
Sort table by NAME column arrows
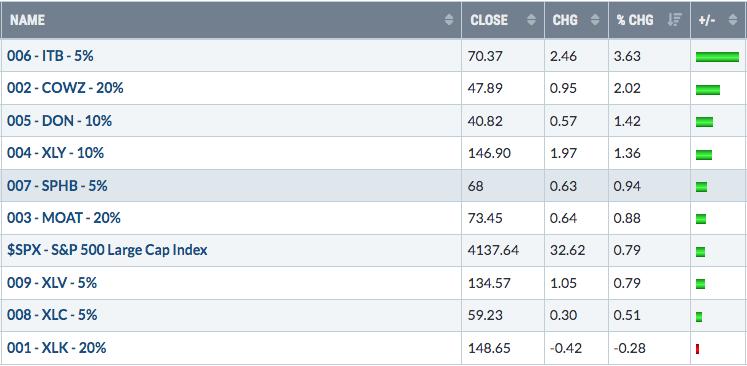(x=449, y=20)
